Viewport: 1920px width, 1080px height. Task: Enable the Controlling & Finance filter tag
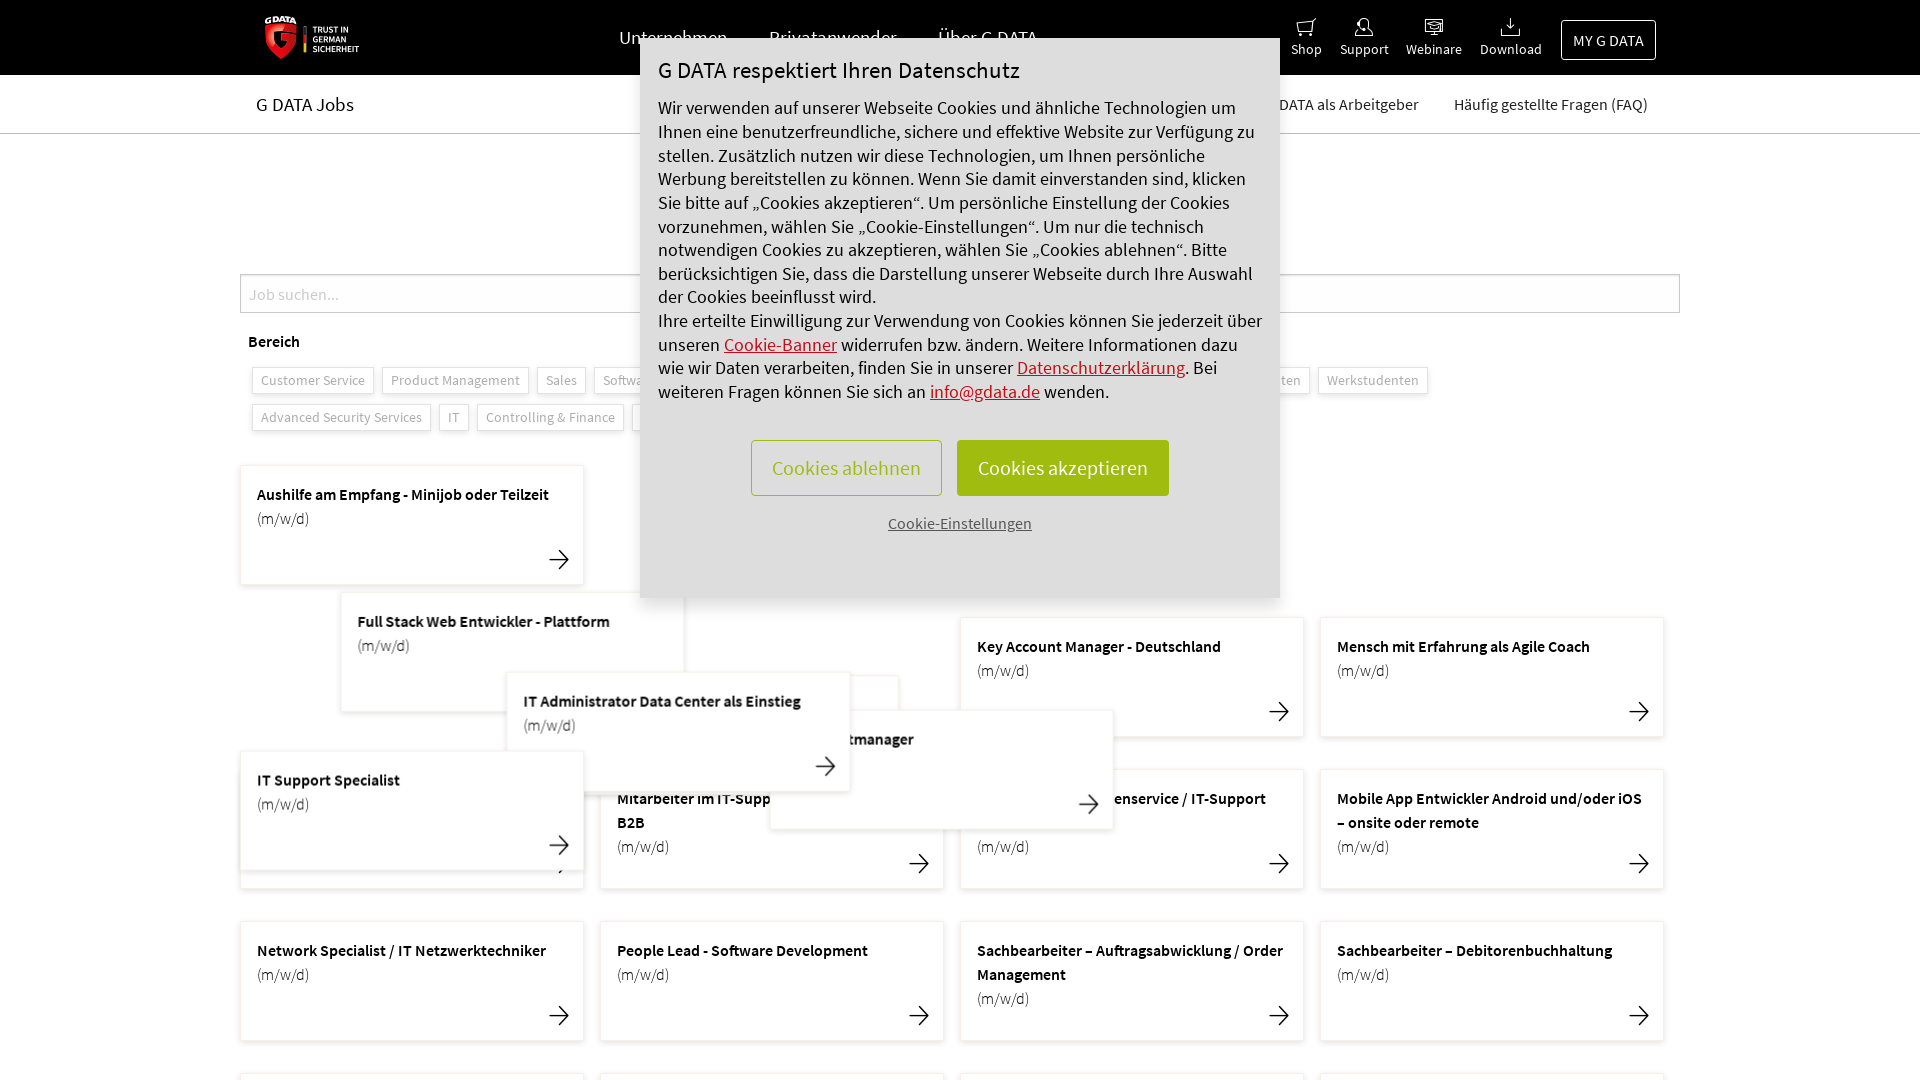pyautogui.click(x=550, y=418)
